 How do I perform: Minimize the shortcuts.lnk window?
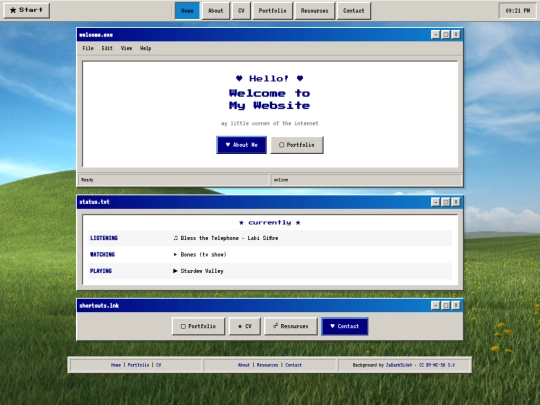pos(435,305)
